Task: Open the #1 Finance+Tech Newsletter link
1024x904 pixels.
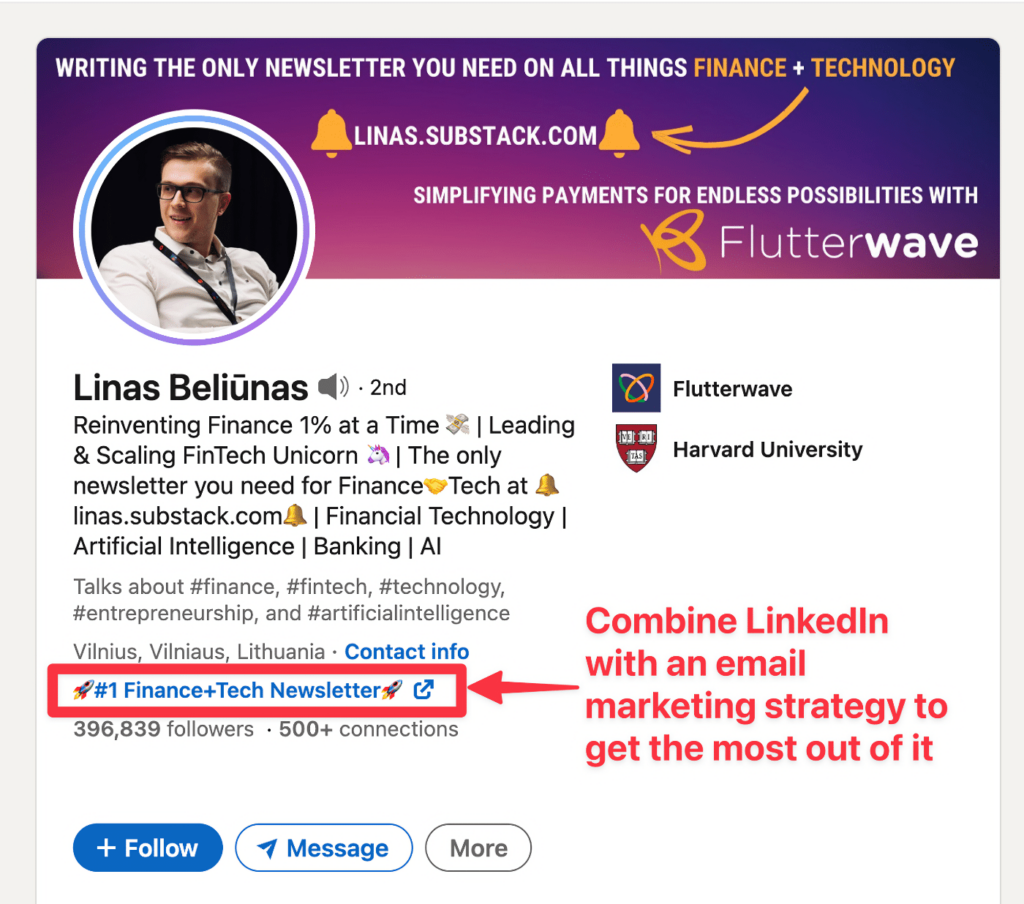Action: tap(238, 689)
